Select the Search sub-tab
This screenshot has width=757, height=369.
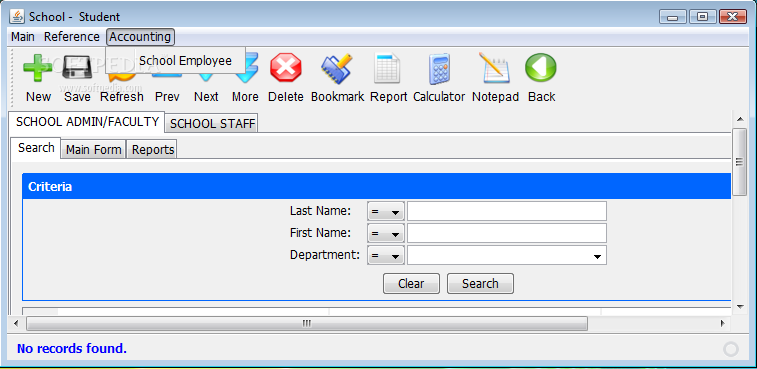pos(36,148)
